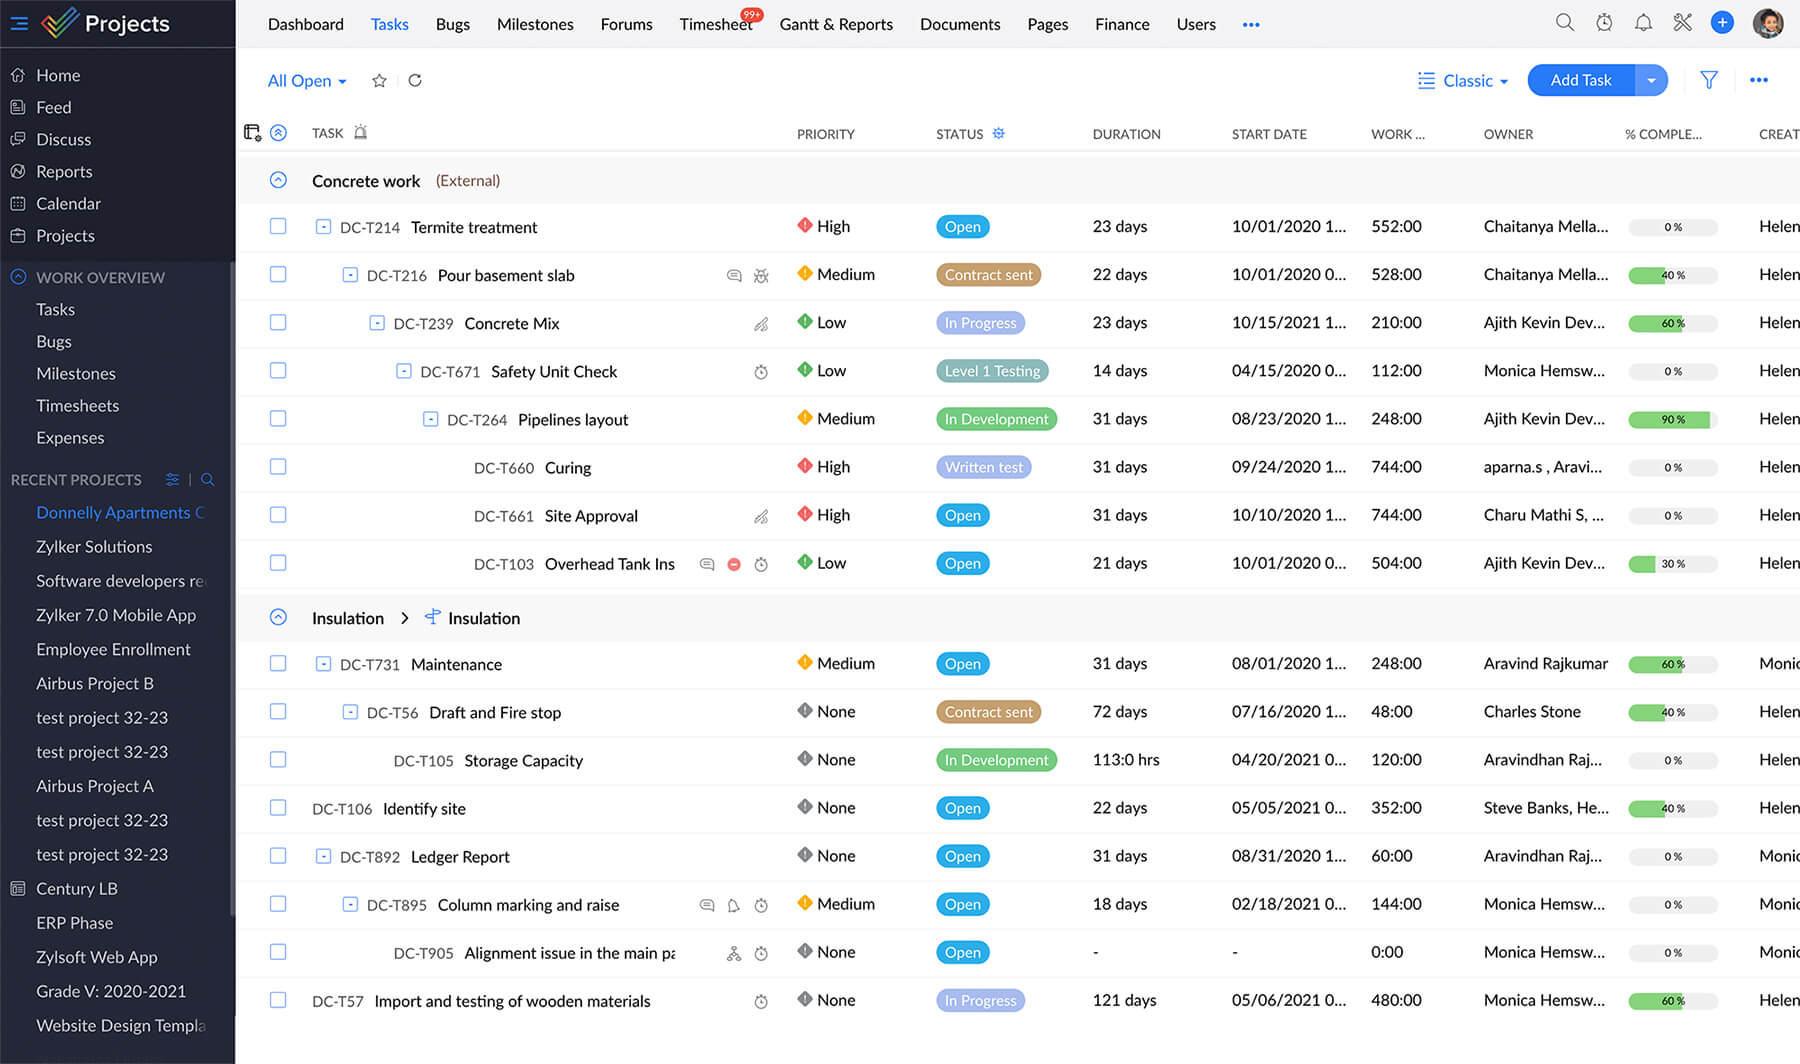The image size is (1800, 1064).
Task: Click the timer stopwatch icon in header
Action: pyautogui.click(x=1604, y=23)
